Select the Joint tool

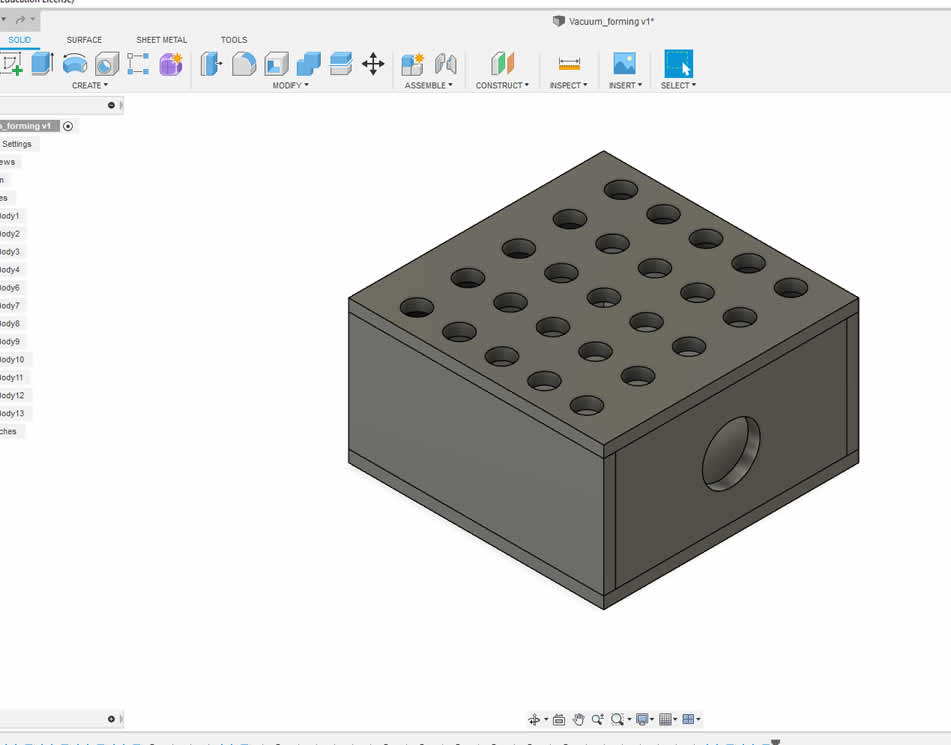click(x=445, y=64)
